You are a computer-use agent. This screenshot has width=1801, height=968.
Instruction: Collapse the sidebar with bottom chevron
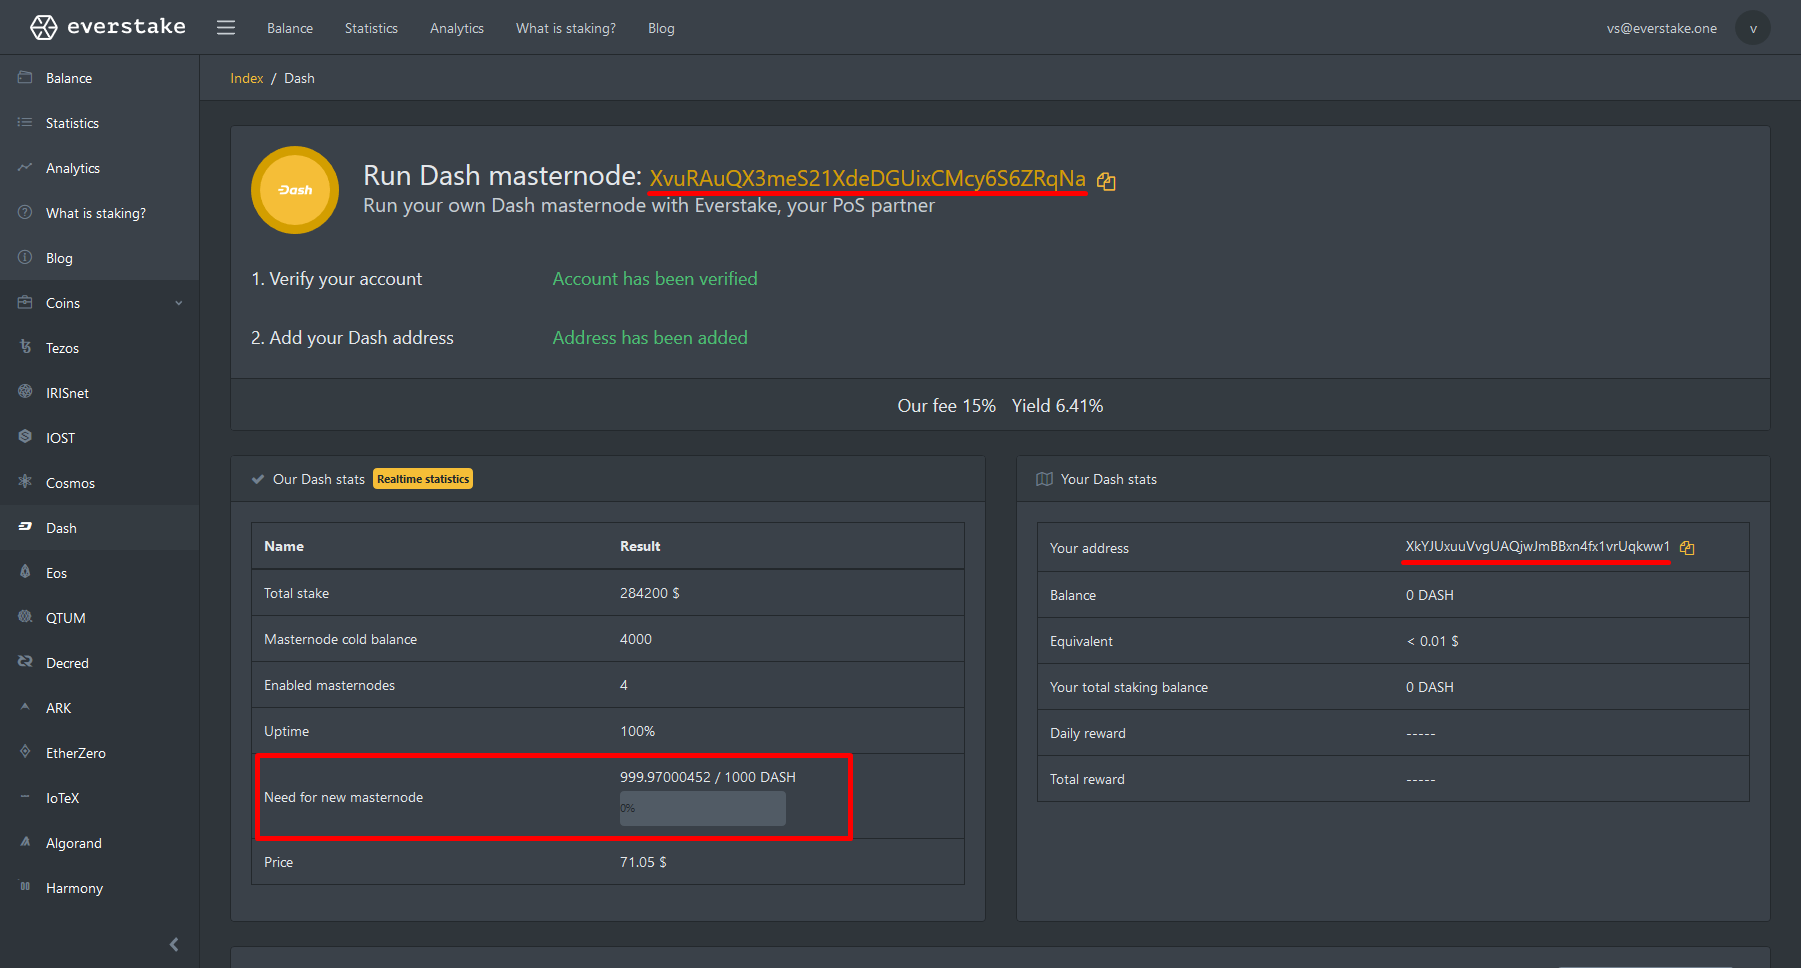point(174,944)
